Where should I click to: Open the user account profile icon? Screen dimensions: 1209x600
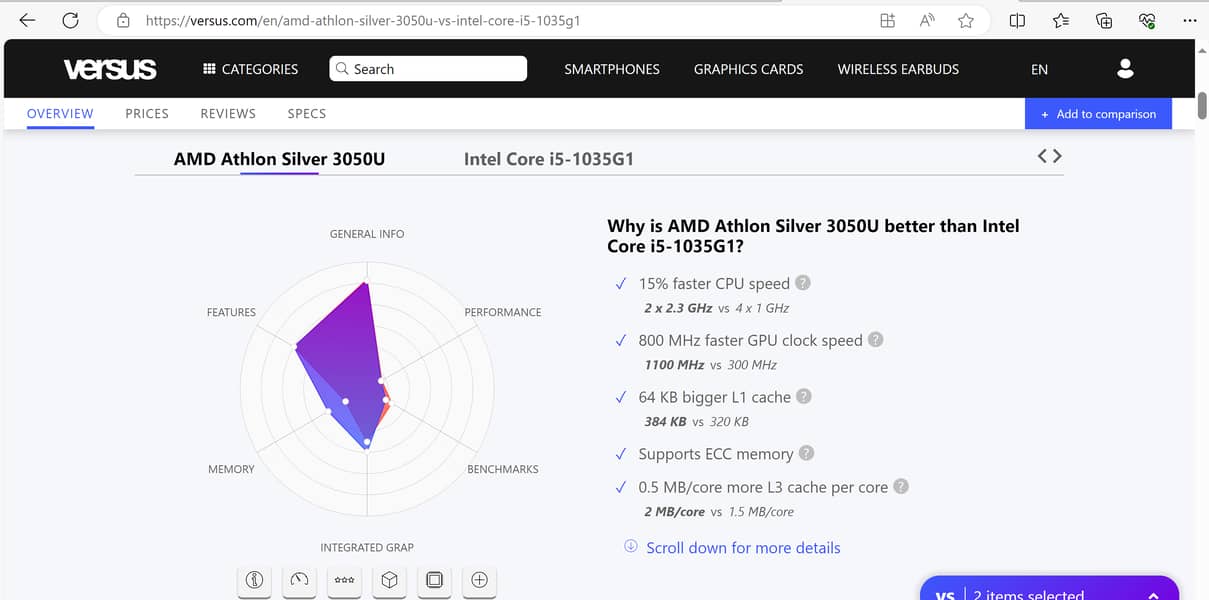(1125, 69)
